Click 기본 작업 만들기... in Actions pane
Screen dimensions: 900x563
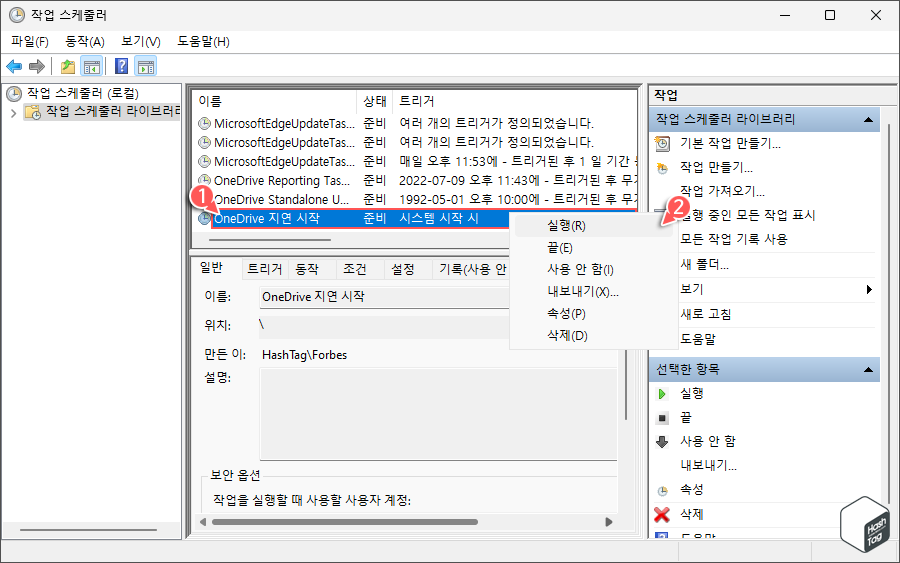click(730, 143)
